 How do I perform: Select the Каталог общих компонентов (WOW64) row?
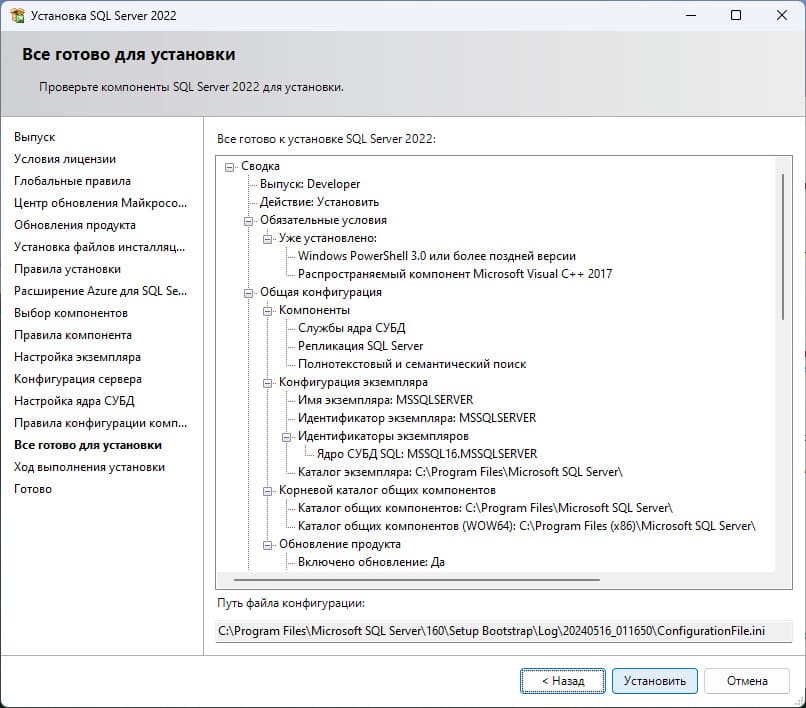527,527
